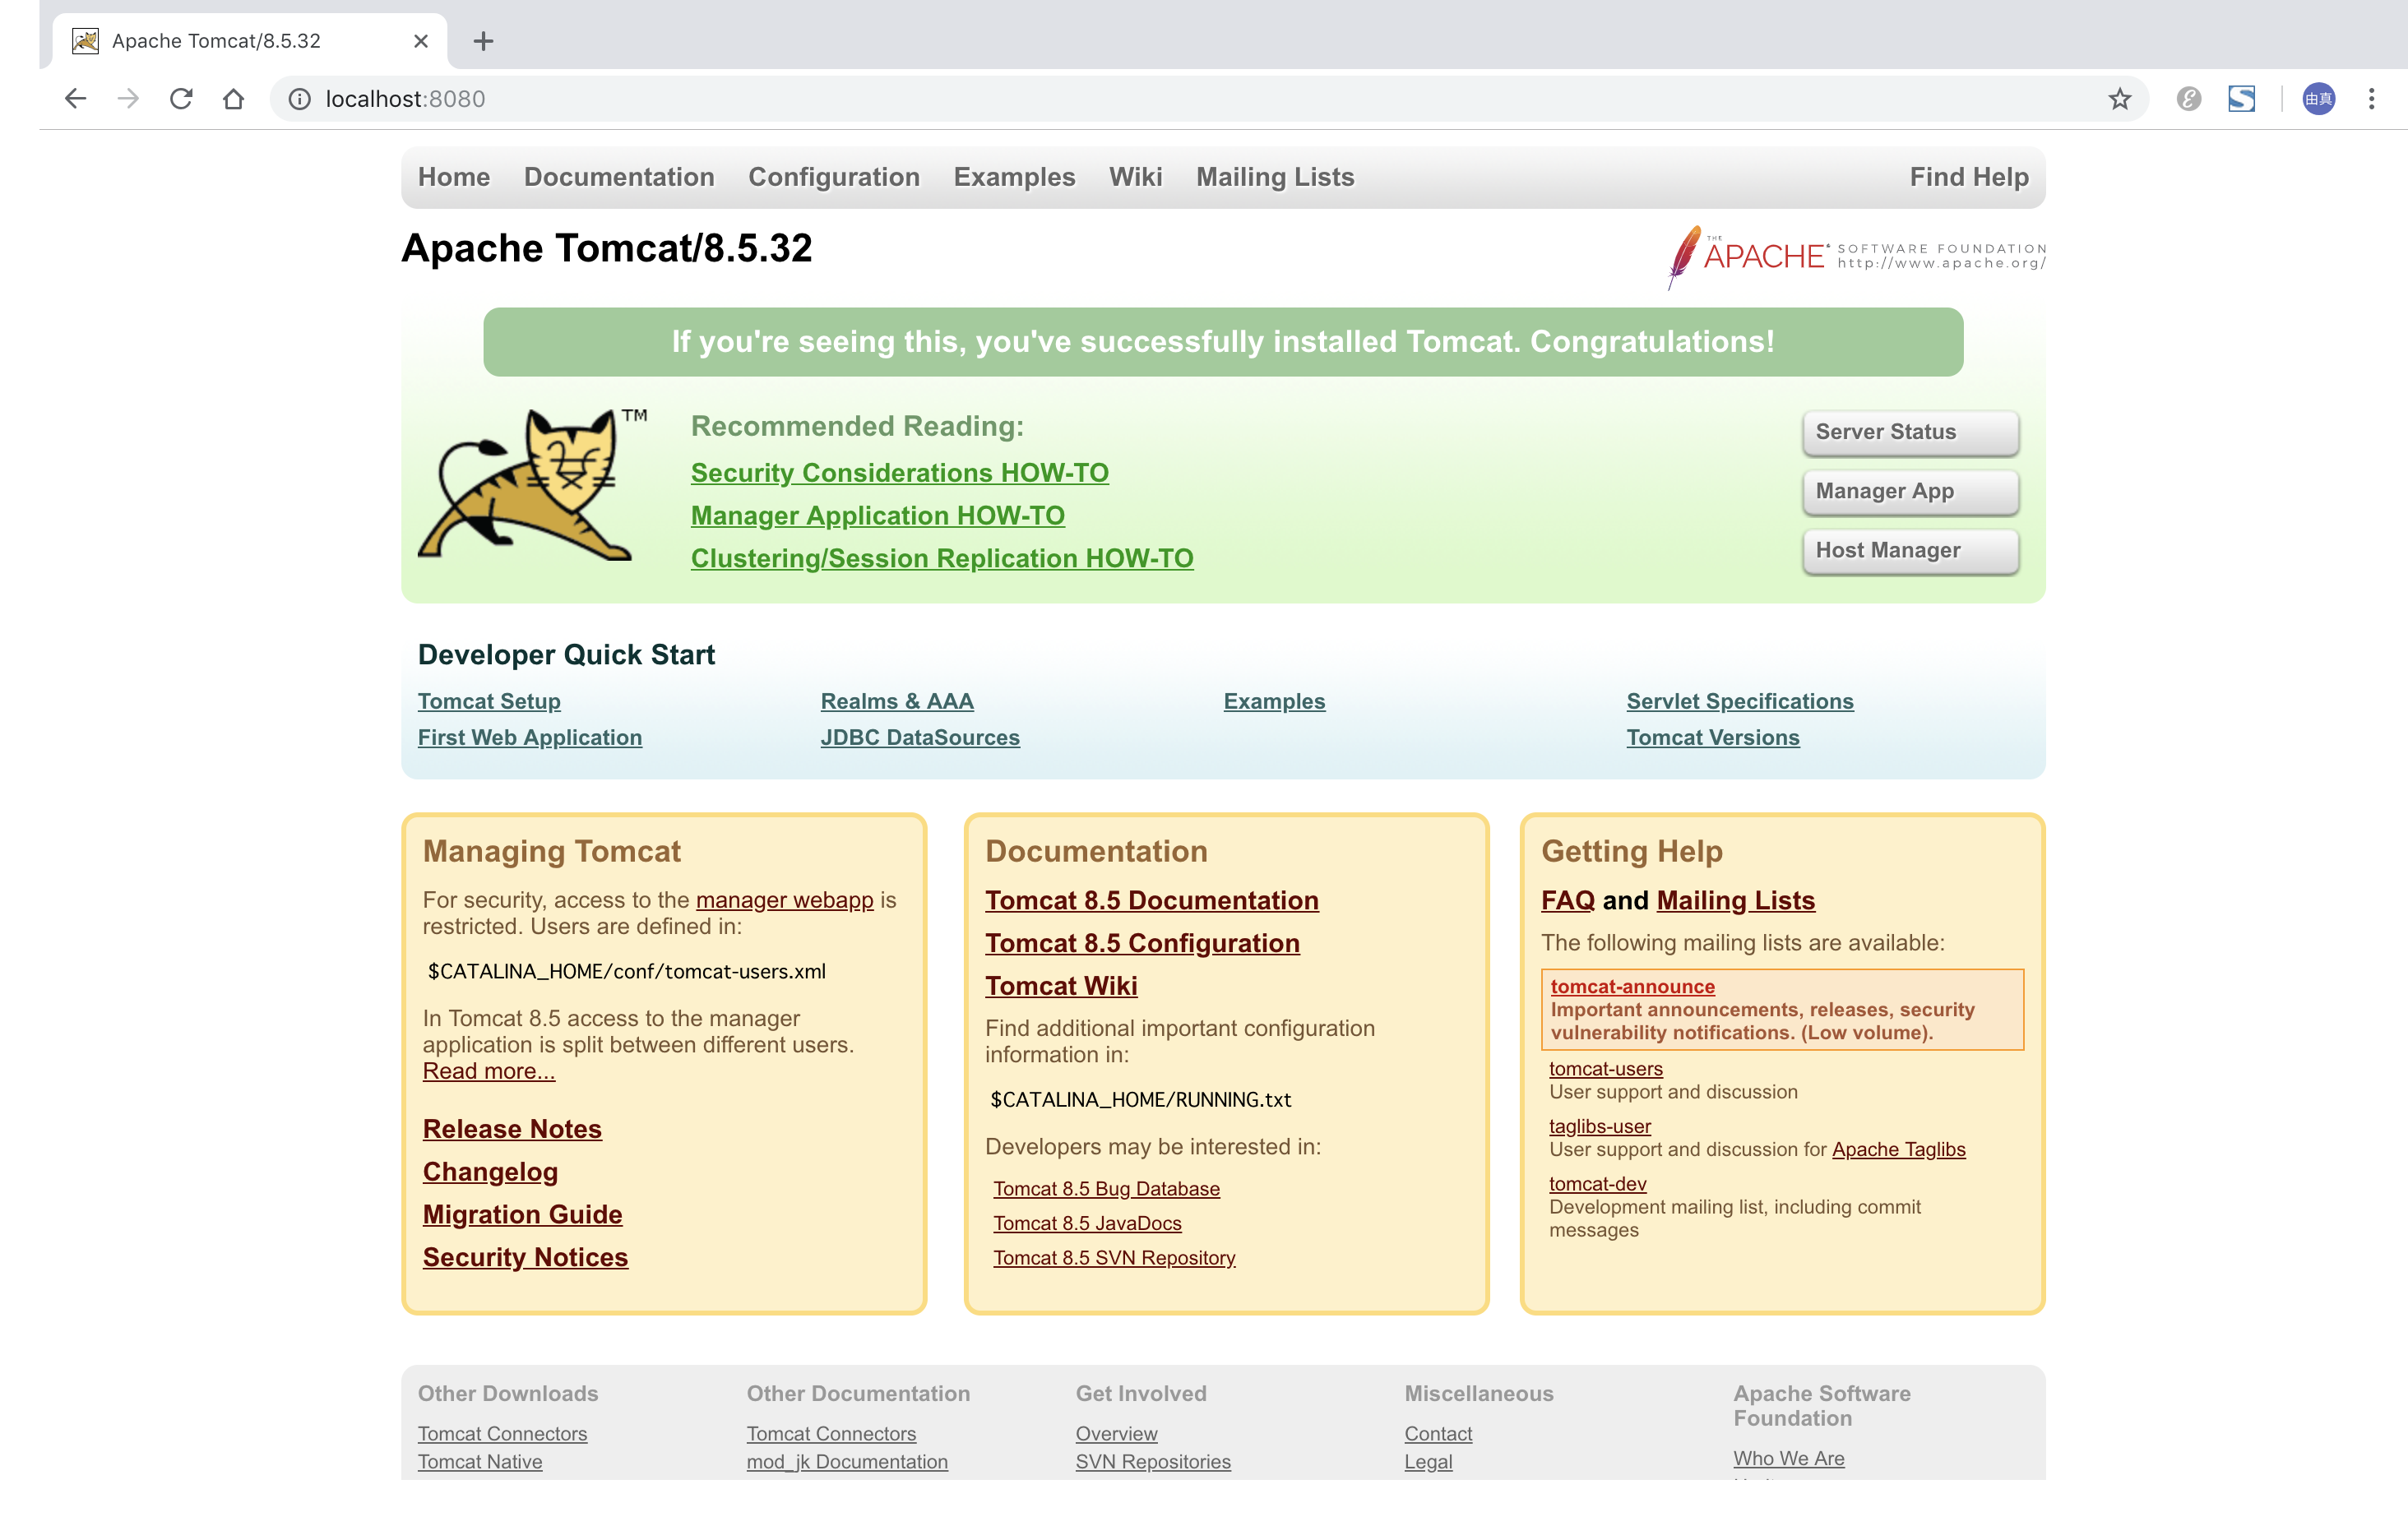Screen dimensions: 2408x1526
Task: Go back with the browser back arrow
Action: click(x=75, y=99)
